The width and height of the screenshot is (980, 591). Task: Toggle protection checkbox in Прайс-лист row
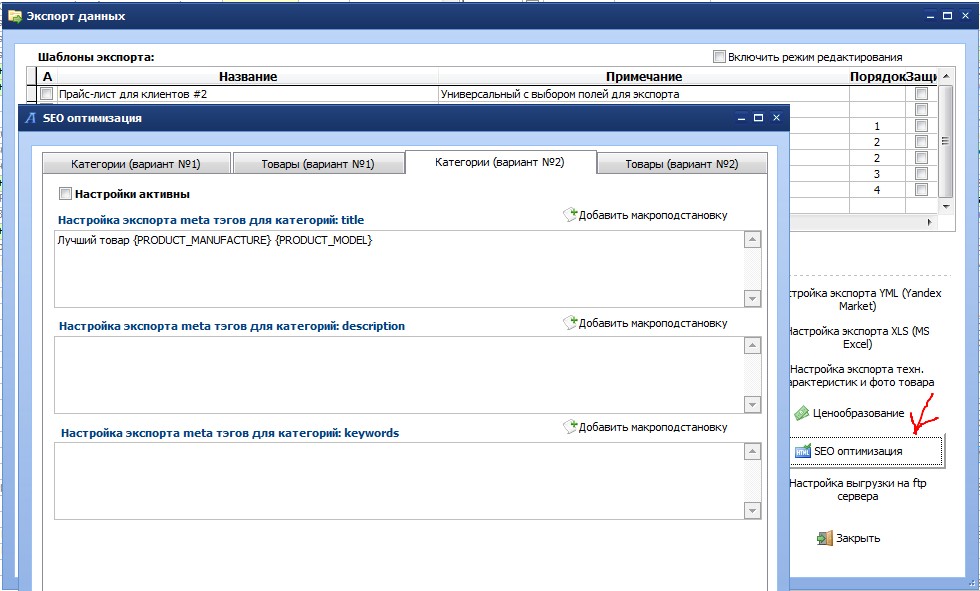(x=921, y=94)
